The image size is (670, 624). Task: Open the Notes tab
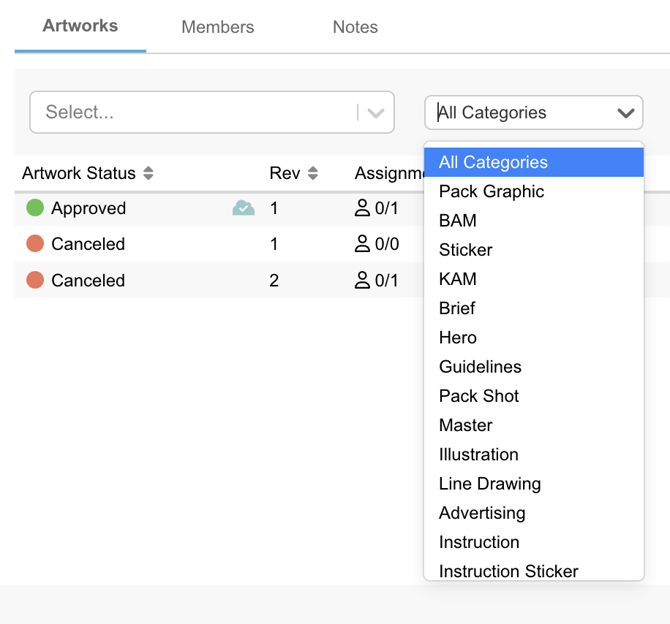coord(355,27)
